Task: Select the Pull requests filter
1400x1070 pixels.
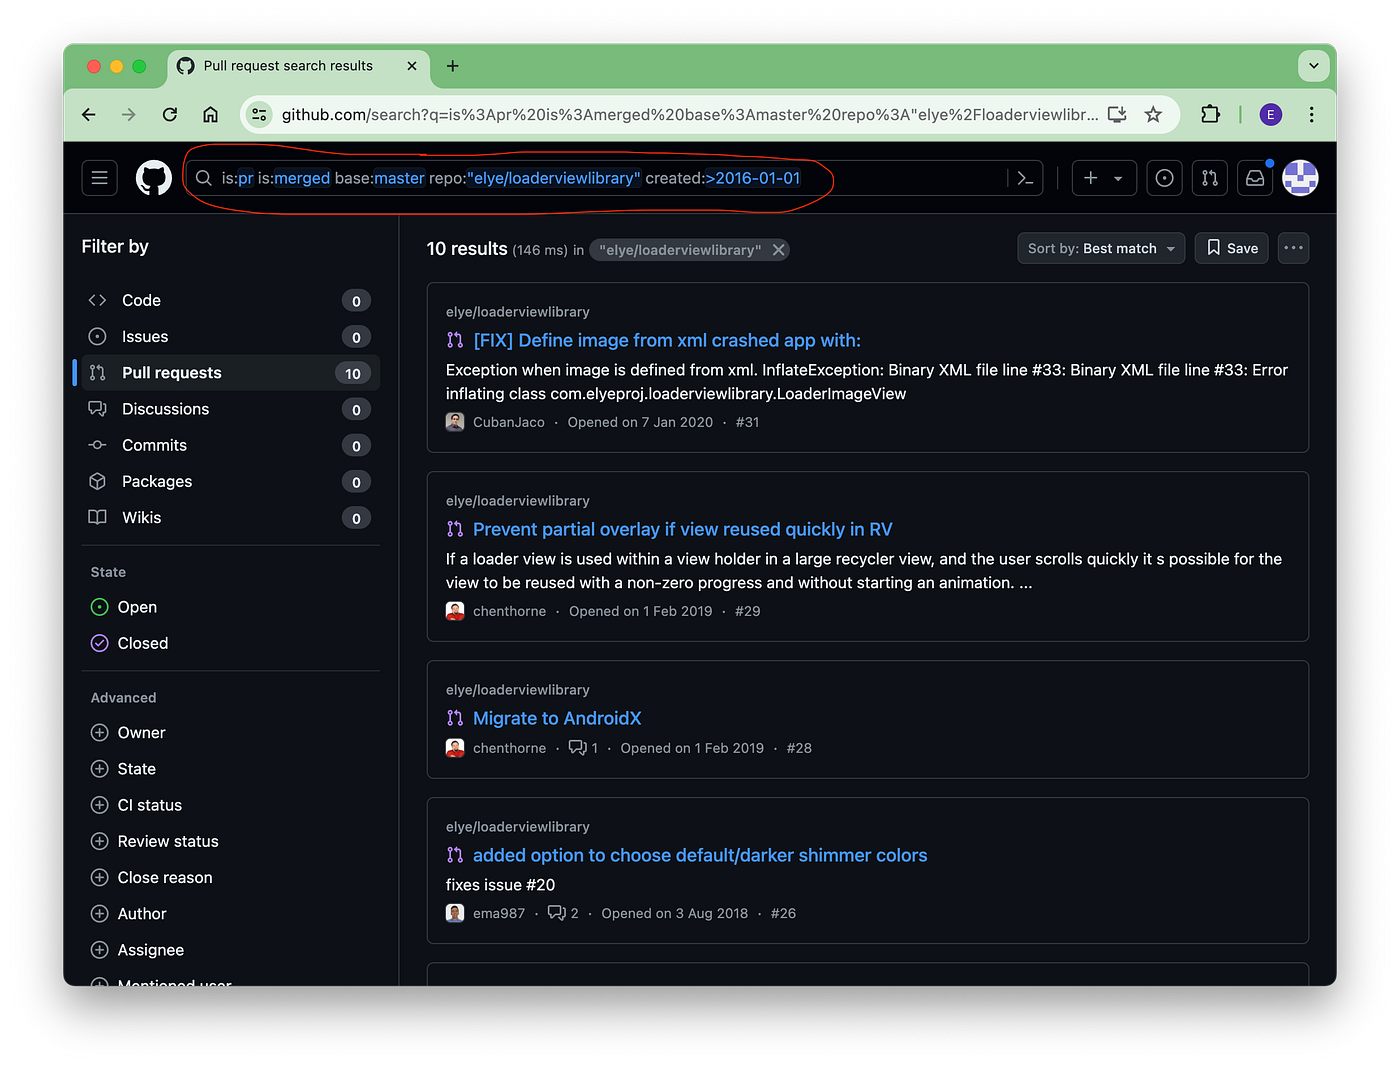Action: pos(229,373)
